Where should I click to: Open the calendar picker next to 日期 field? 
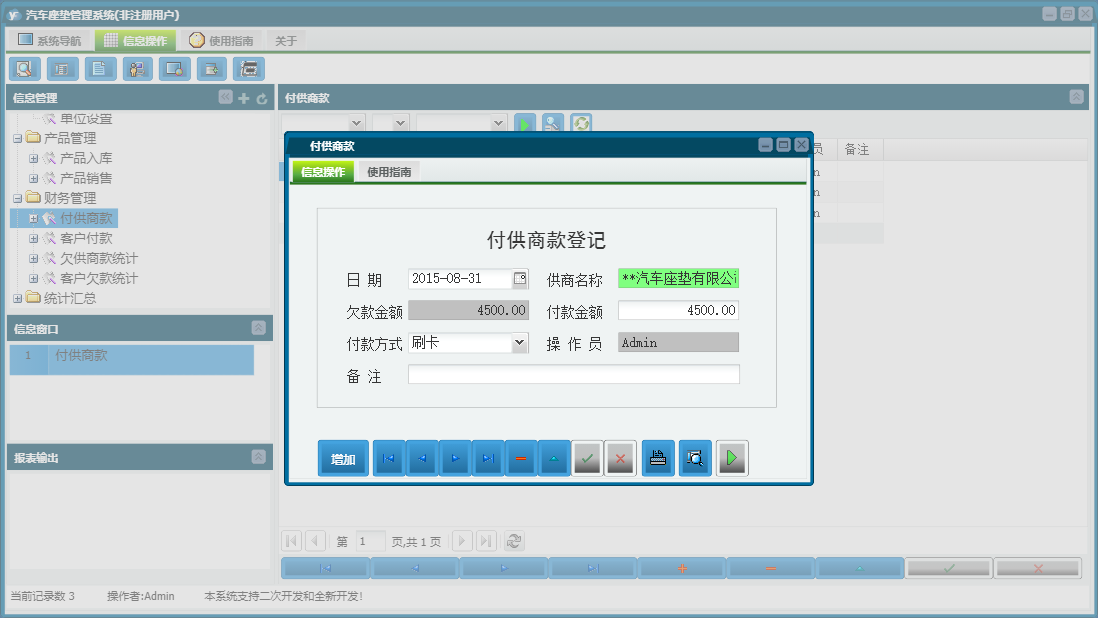click(520, 279)
